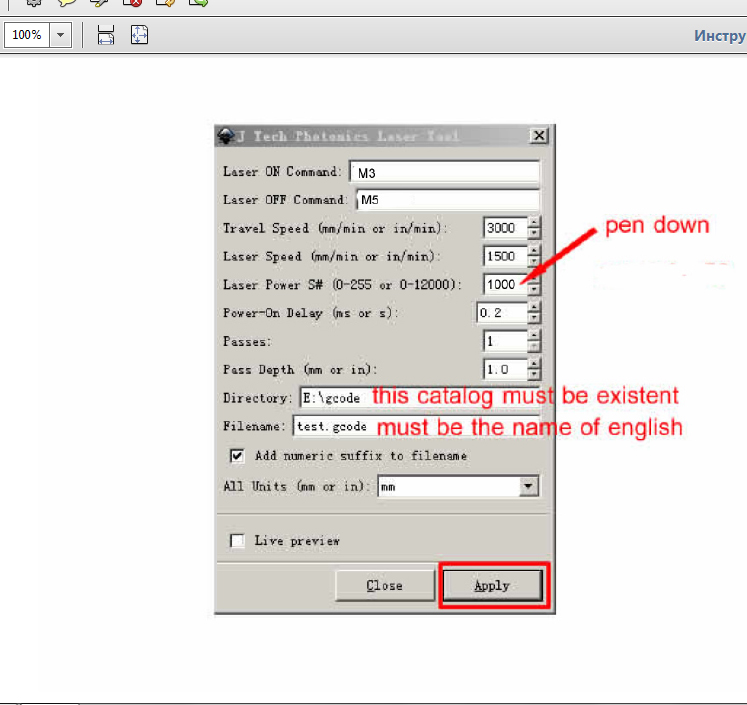Increase Laser Speed with the up arrow
This screenshot has width=747, height=705.
534,251
